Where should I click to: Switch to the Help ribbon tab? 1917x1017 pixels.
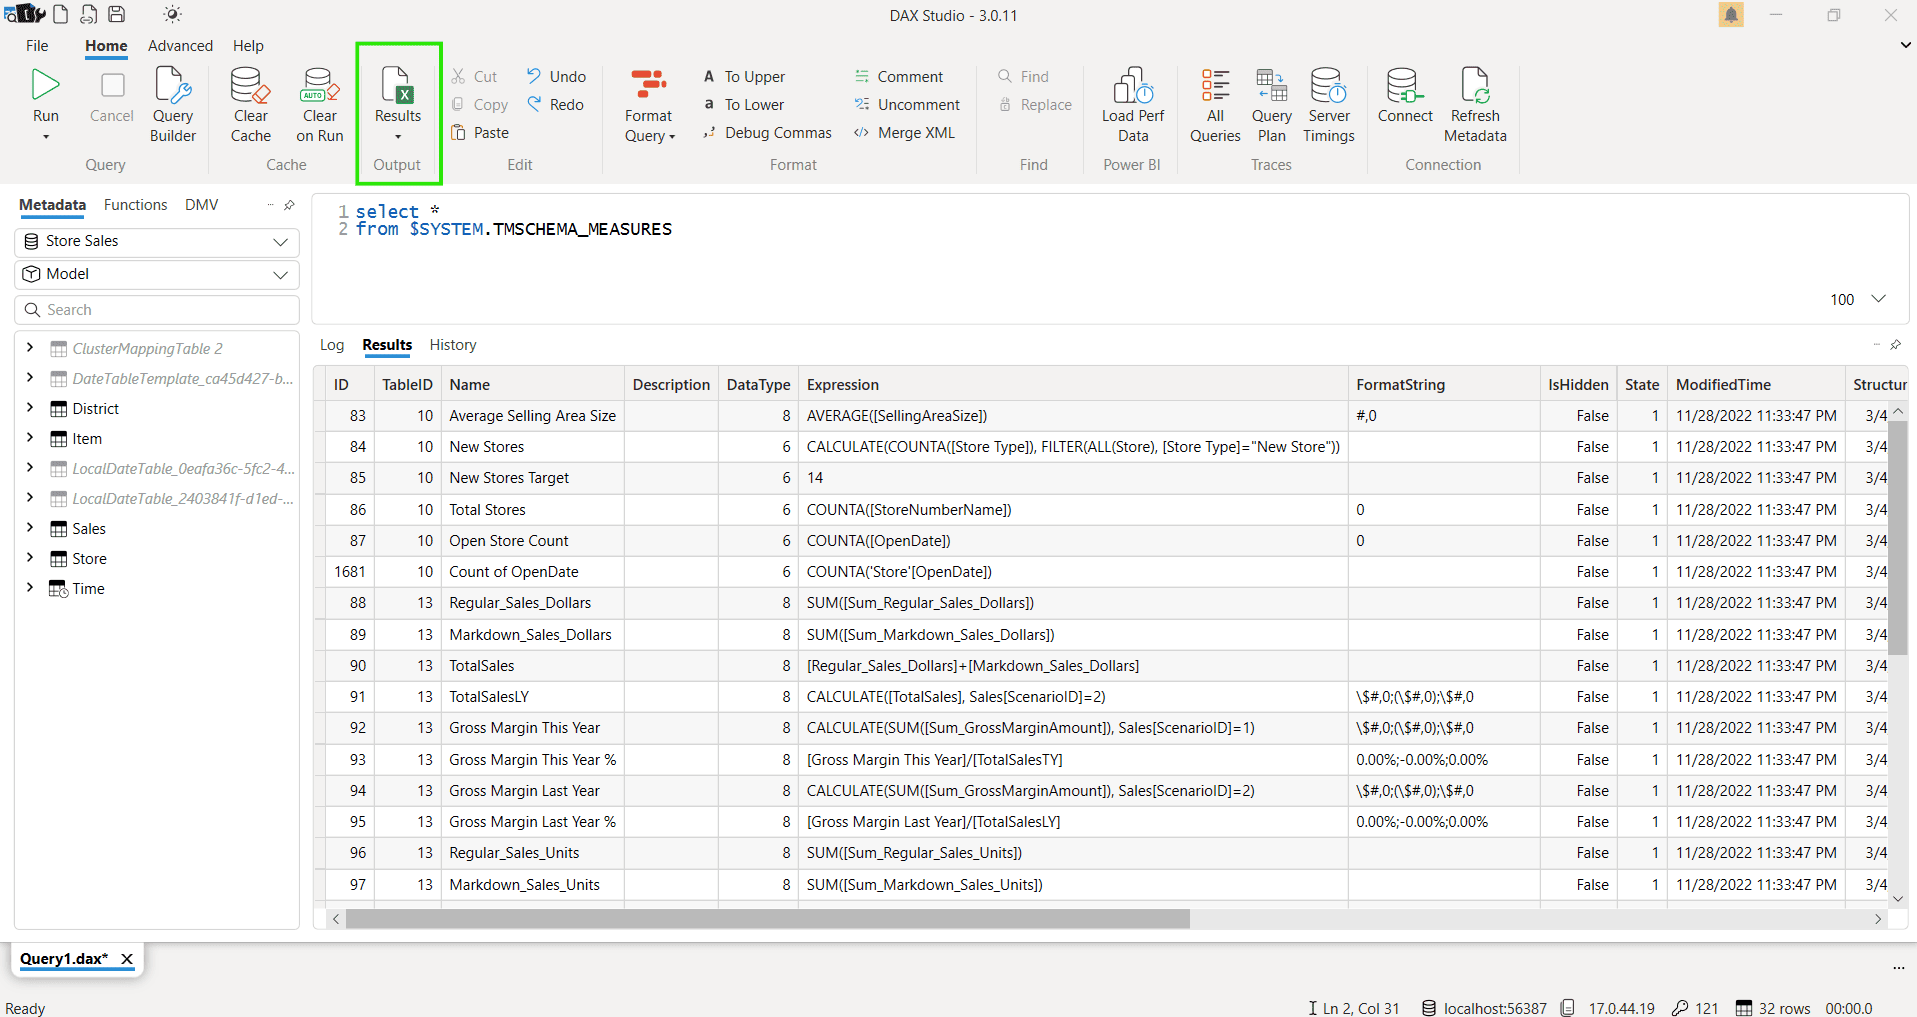248,46
